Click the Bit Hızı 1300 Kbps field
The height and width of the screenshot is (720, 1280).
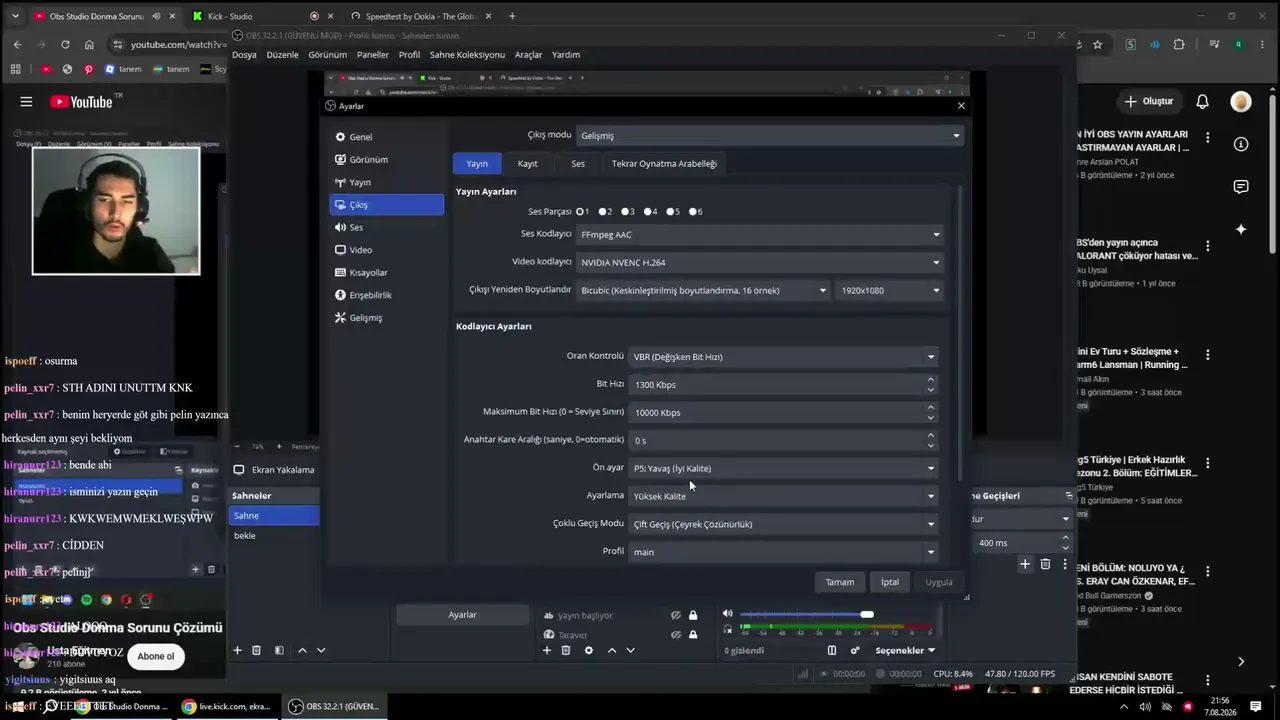(784, 385)
